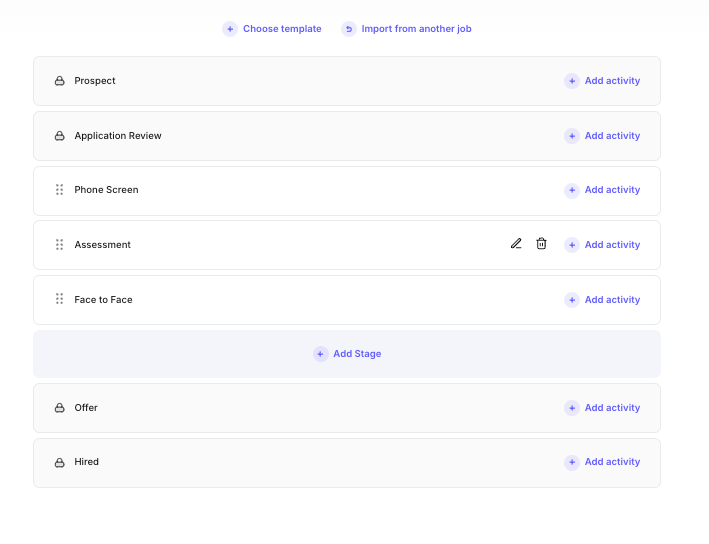Click the lock icon on Hired stage
The width and height of the screenshot is (709, 544).
pyautogui.click(x=59, y=462)
